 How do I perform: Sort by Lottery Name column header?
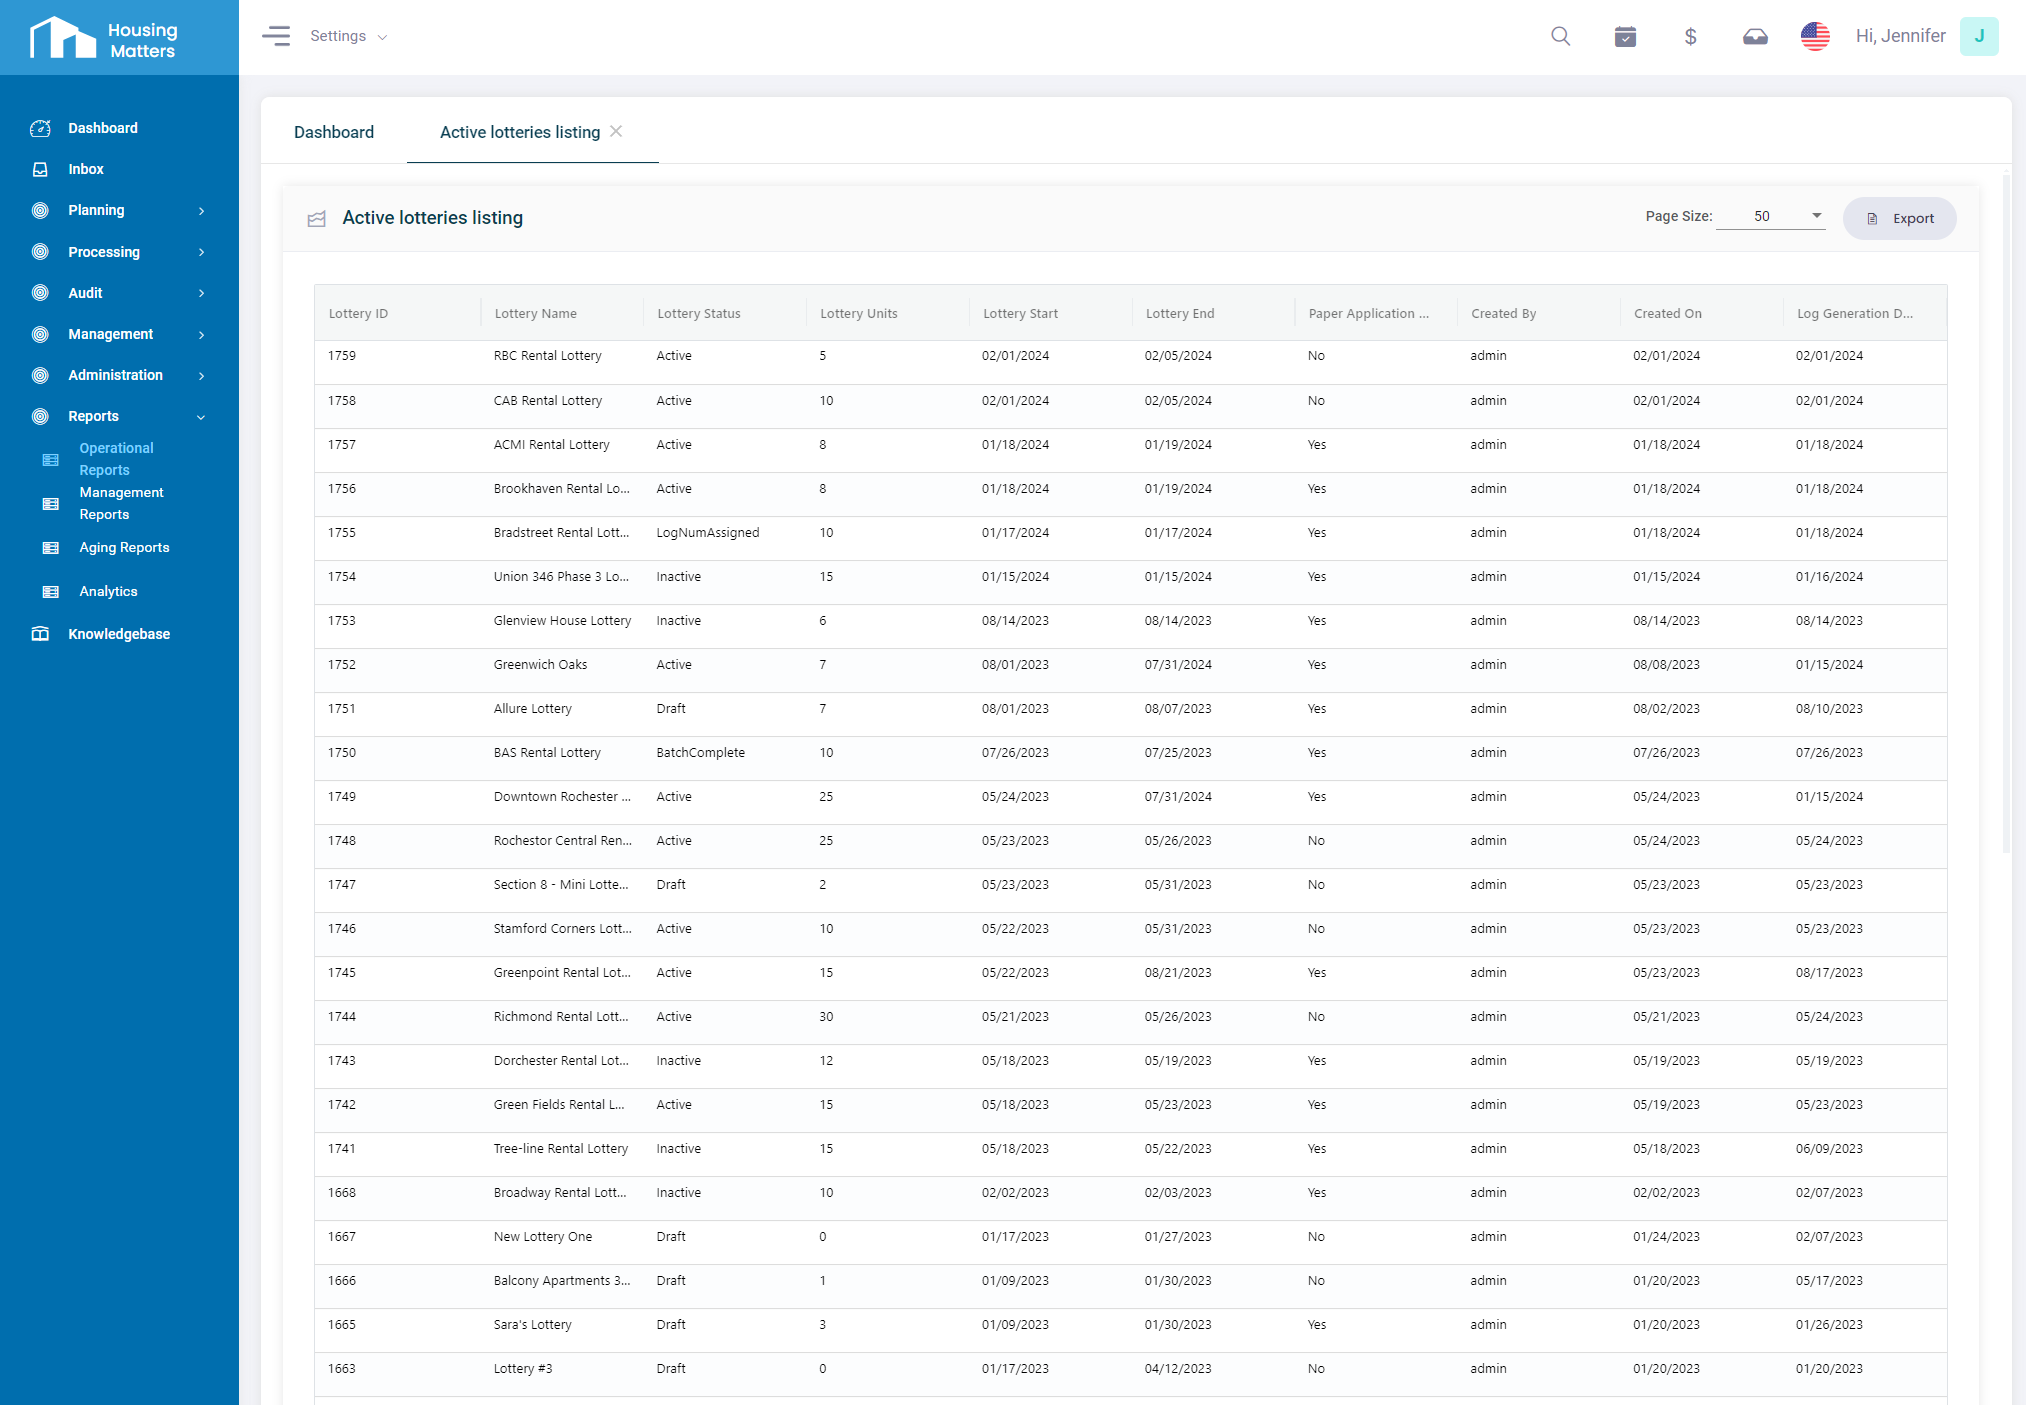point(535,313)
